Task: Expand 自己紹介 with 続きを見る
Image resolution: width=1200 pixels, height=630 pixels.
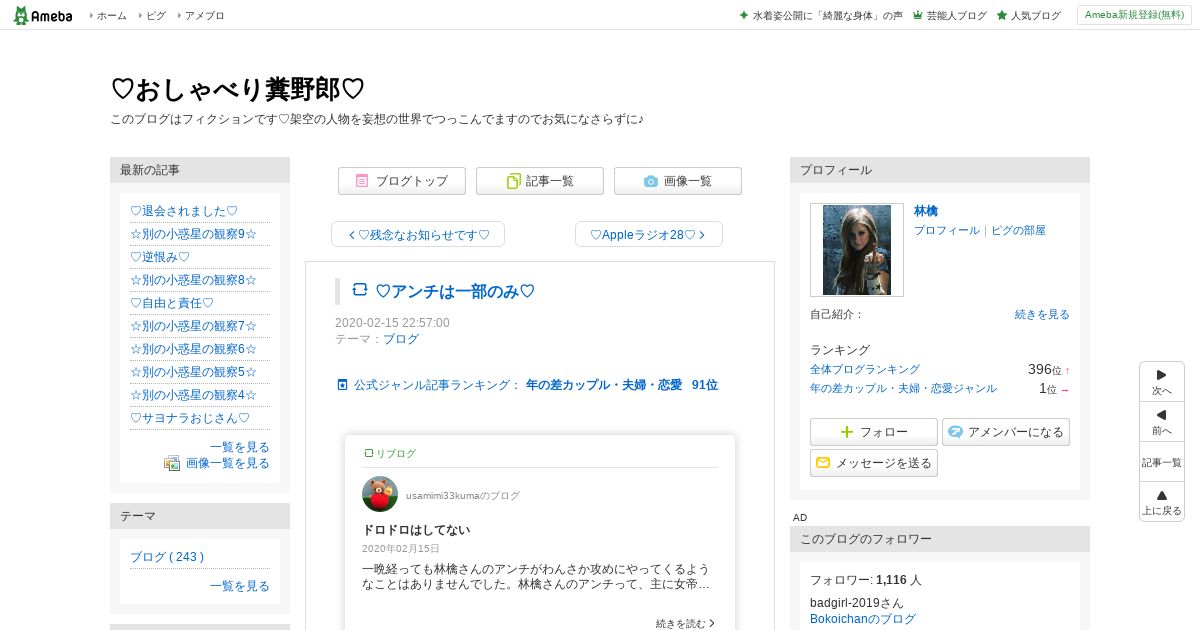Action: tap(1042, 314)
